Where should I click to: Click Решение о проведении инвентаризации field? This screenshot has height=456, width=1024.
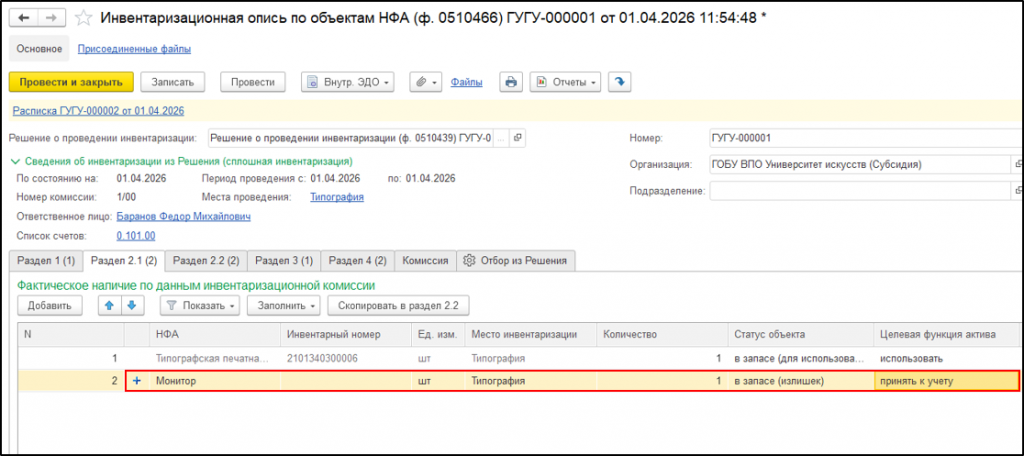pyautogui.click(x=351, y=138)
